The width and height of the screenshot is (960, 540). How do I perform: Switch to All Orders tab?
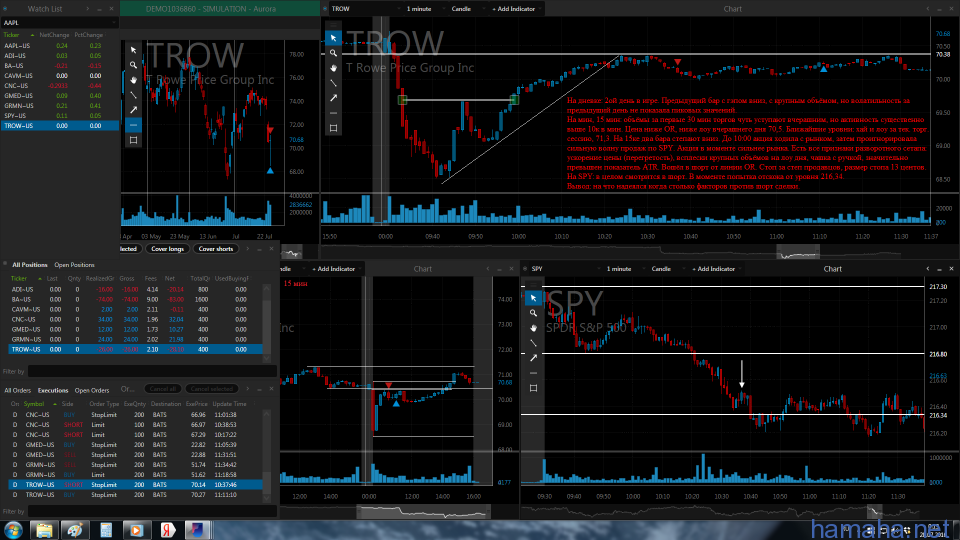17,391
